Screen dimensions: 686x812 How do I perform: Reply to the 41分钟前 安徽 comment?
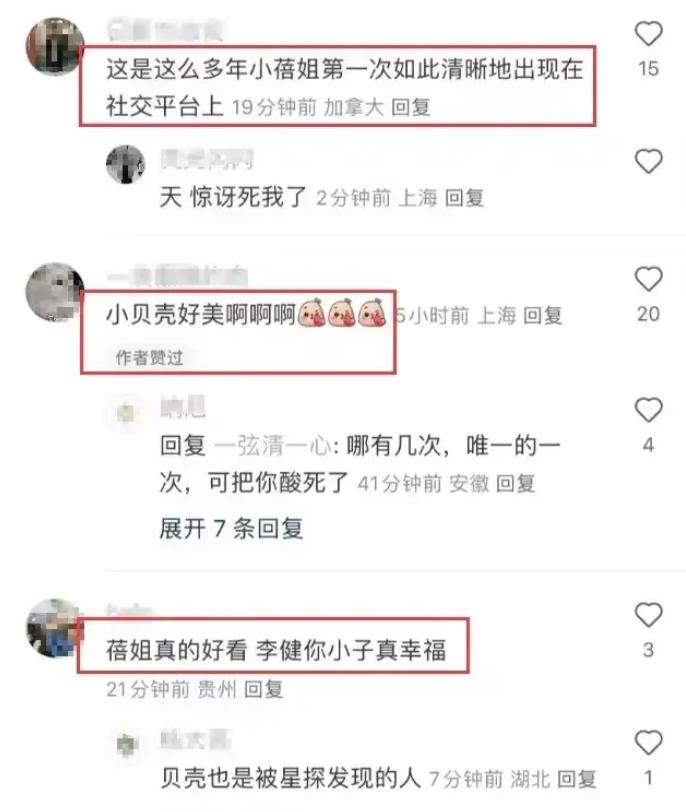515,483
